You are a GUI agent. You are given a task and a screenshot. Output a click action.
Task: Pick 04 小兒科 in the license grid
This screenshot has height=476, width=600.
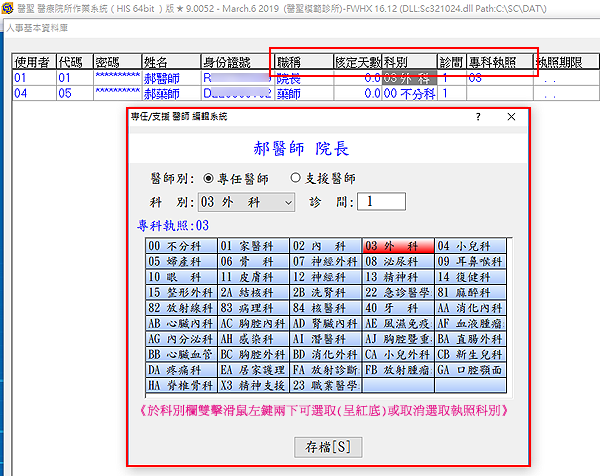(x=469, y=246)
